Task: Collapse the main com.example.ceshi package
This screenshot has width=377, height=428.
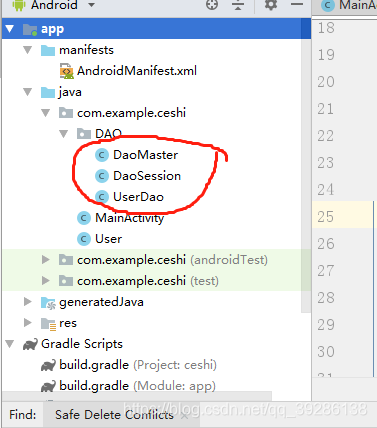Action: tap(46, 113)
